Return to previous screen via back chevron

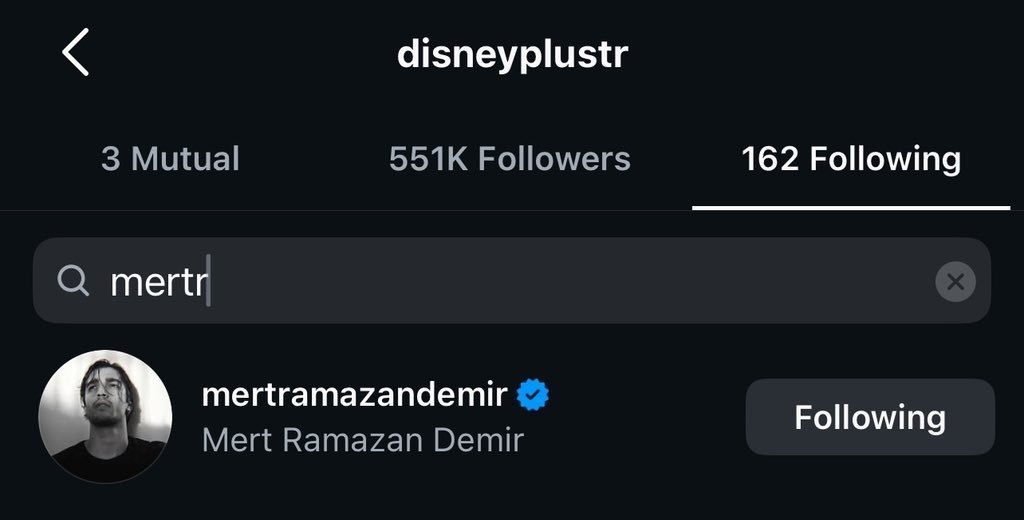click(x=76, y=53)
